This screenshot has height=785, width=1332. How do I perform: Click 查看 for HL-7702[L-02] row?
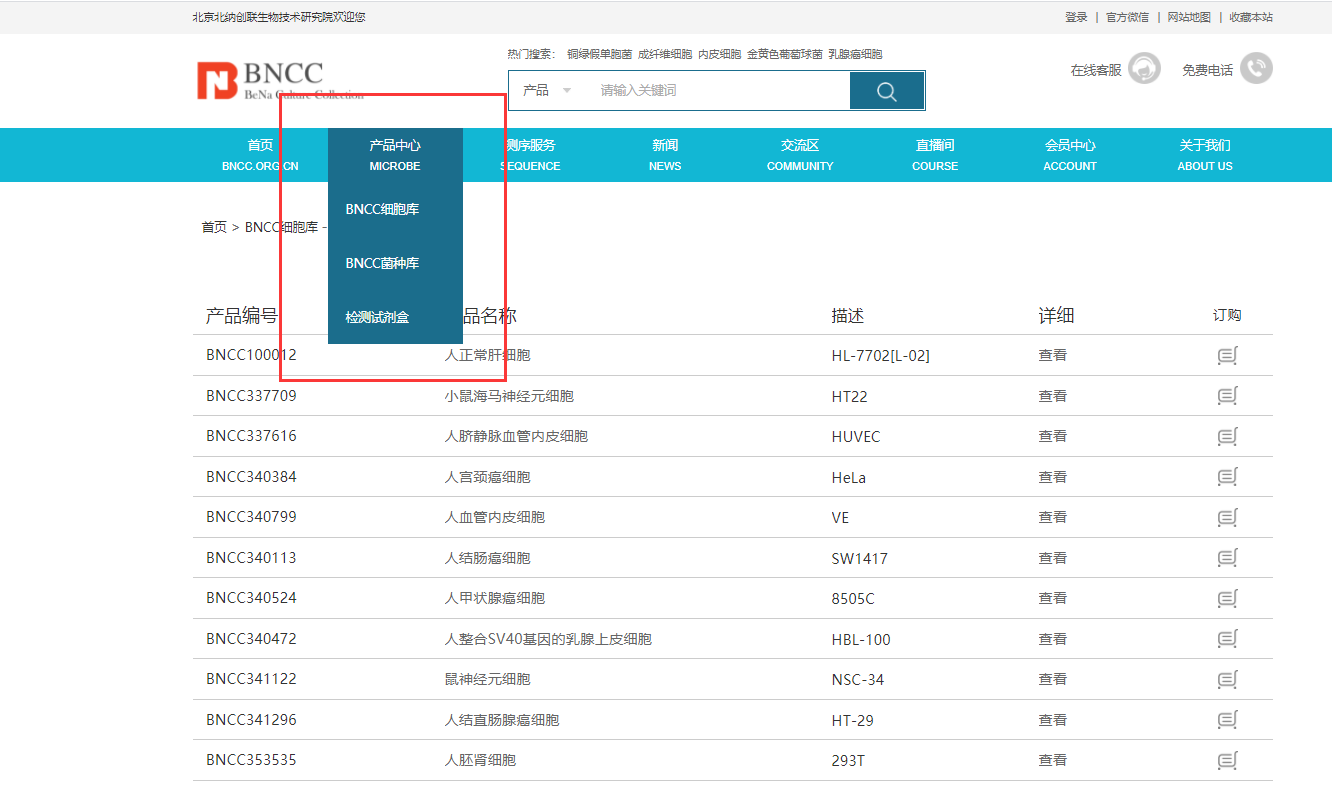(1052, 355)
